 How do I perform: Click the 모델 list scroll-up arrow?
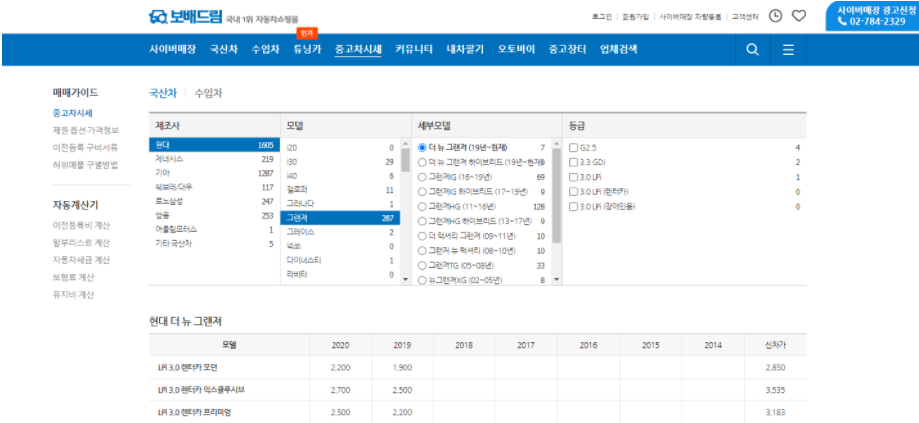(x=404, y=144)
